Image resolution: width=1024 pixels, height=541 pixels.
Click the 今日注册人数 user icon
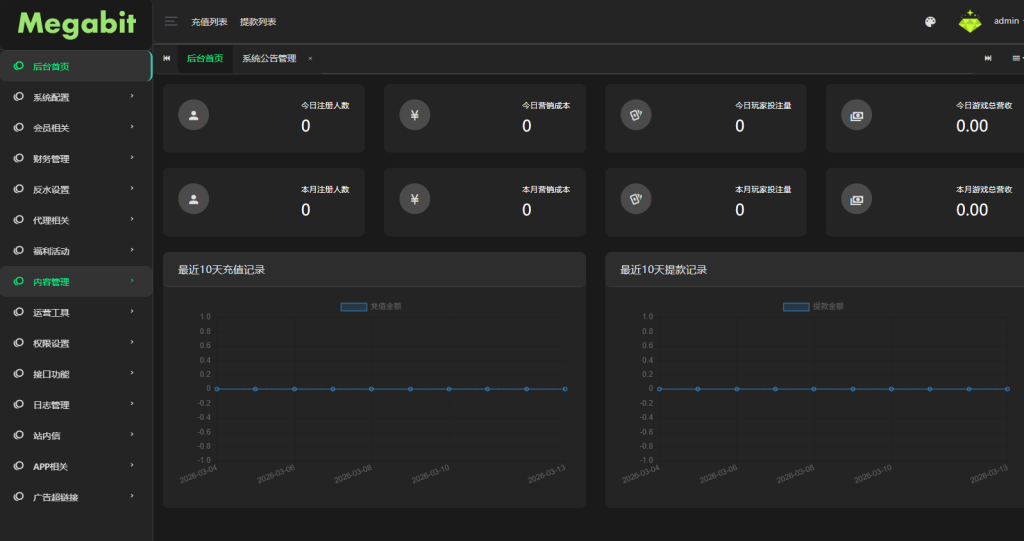pyautogui.click(x=193, y=116)
